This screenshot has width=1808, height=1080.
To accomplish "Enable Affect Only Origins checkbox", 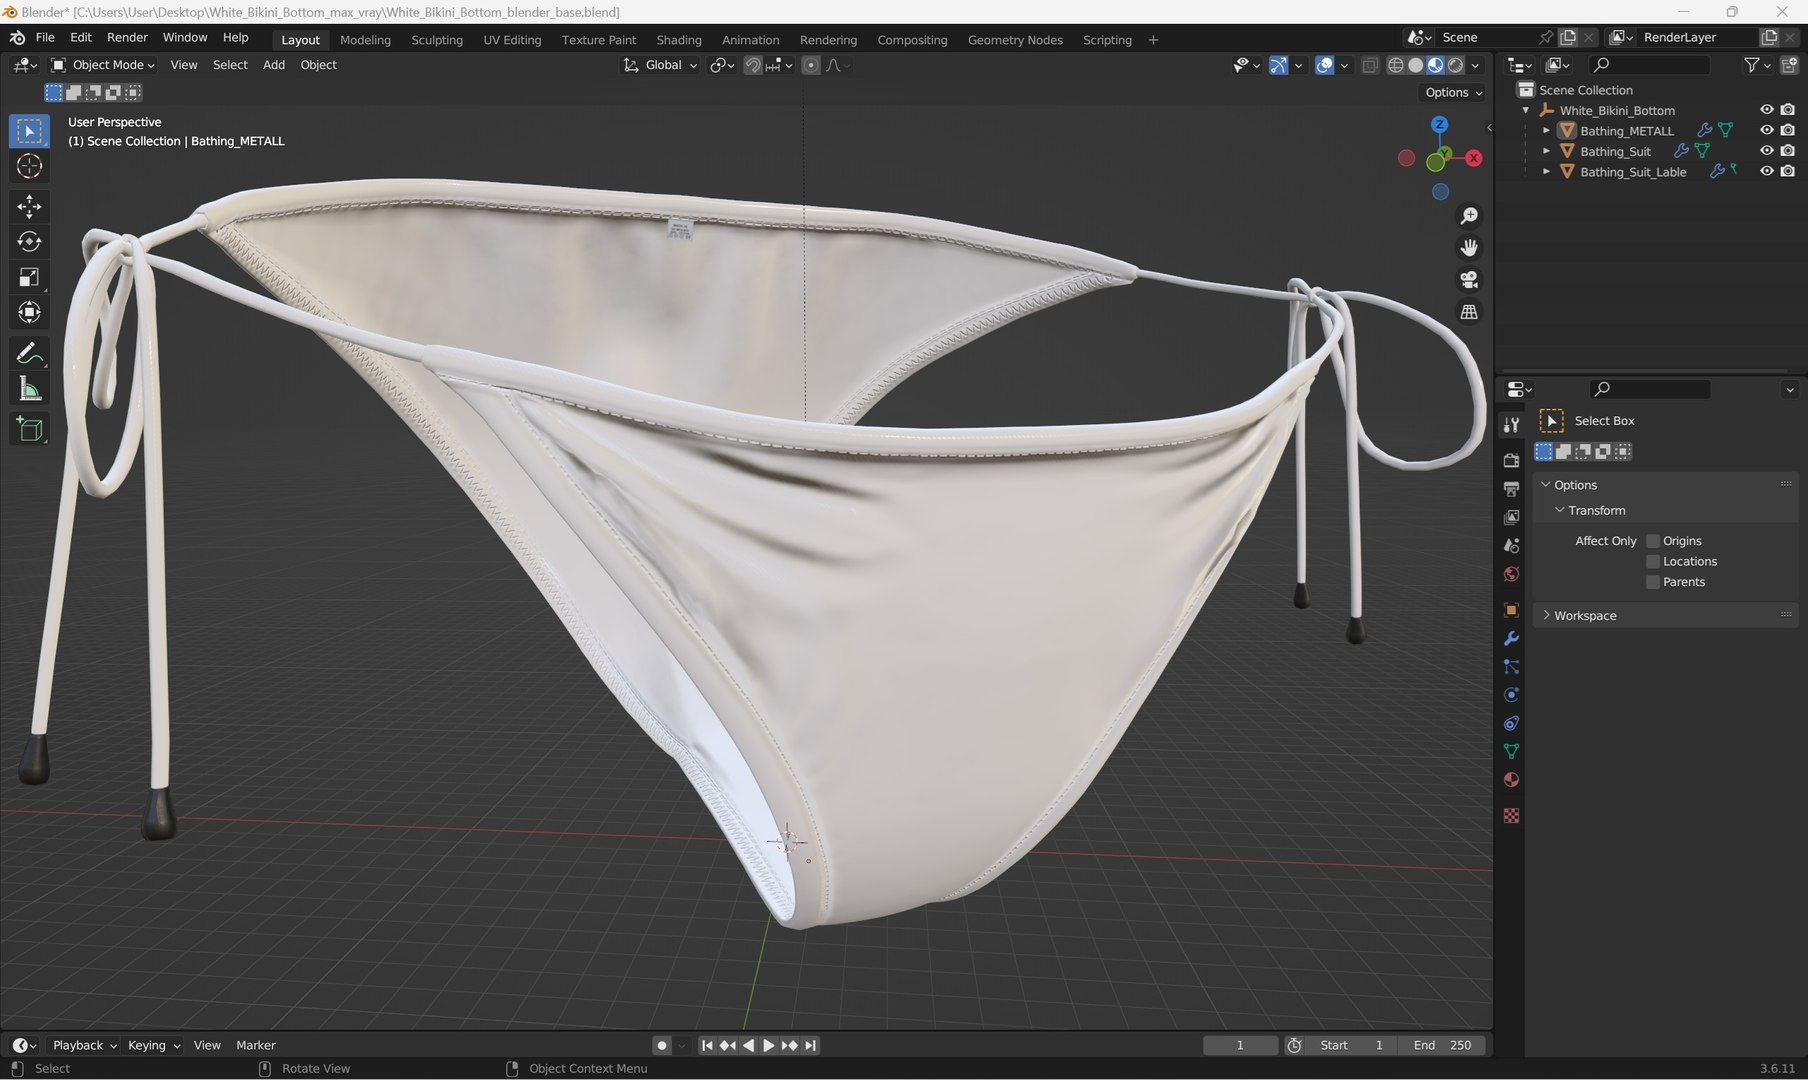I will point(1653,541).
